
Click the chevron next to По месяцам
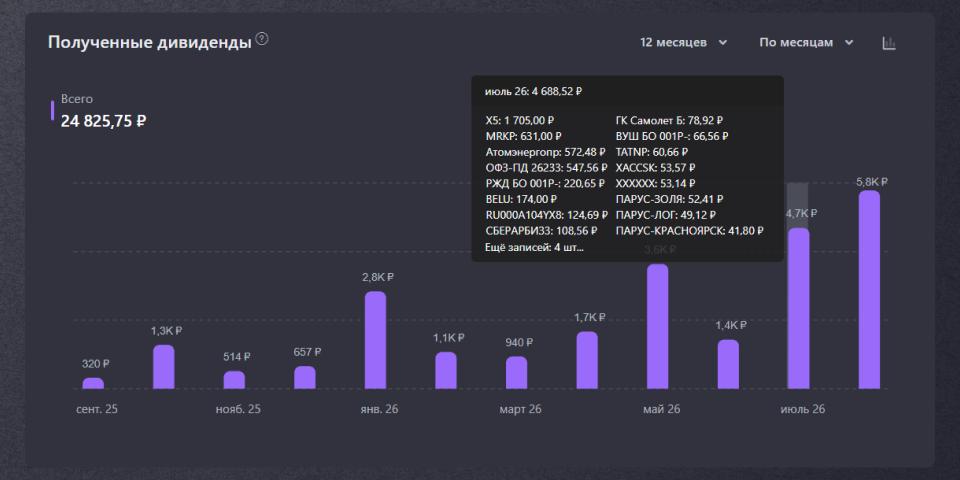coord(849,43)
